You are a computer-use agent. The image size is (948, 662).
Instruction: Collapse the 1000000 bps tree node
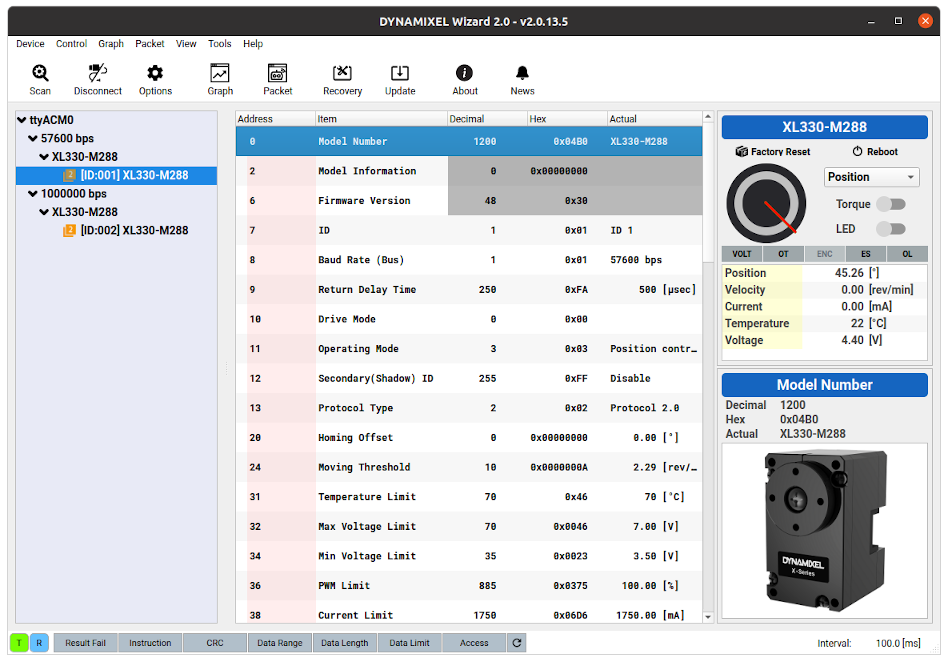(x=33, y=194)
